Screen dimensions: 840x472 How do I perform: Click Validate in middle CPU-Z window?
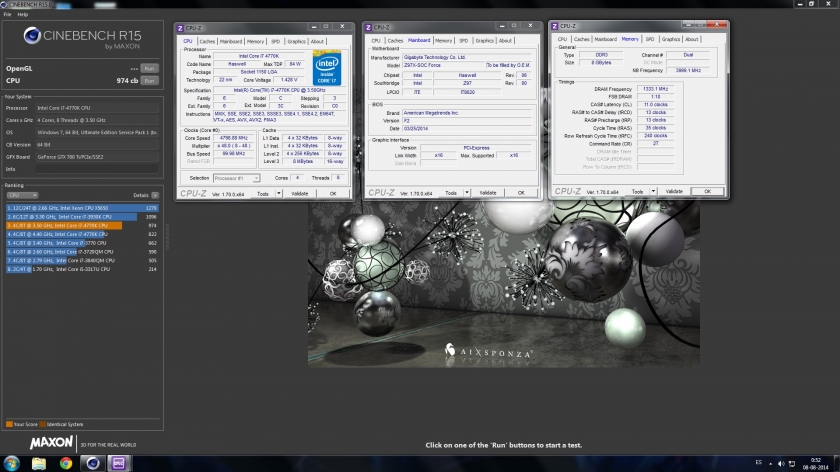point(488,193)
